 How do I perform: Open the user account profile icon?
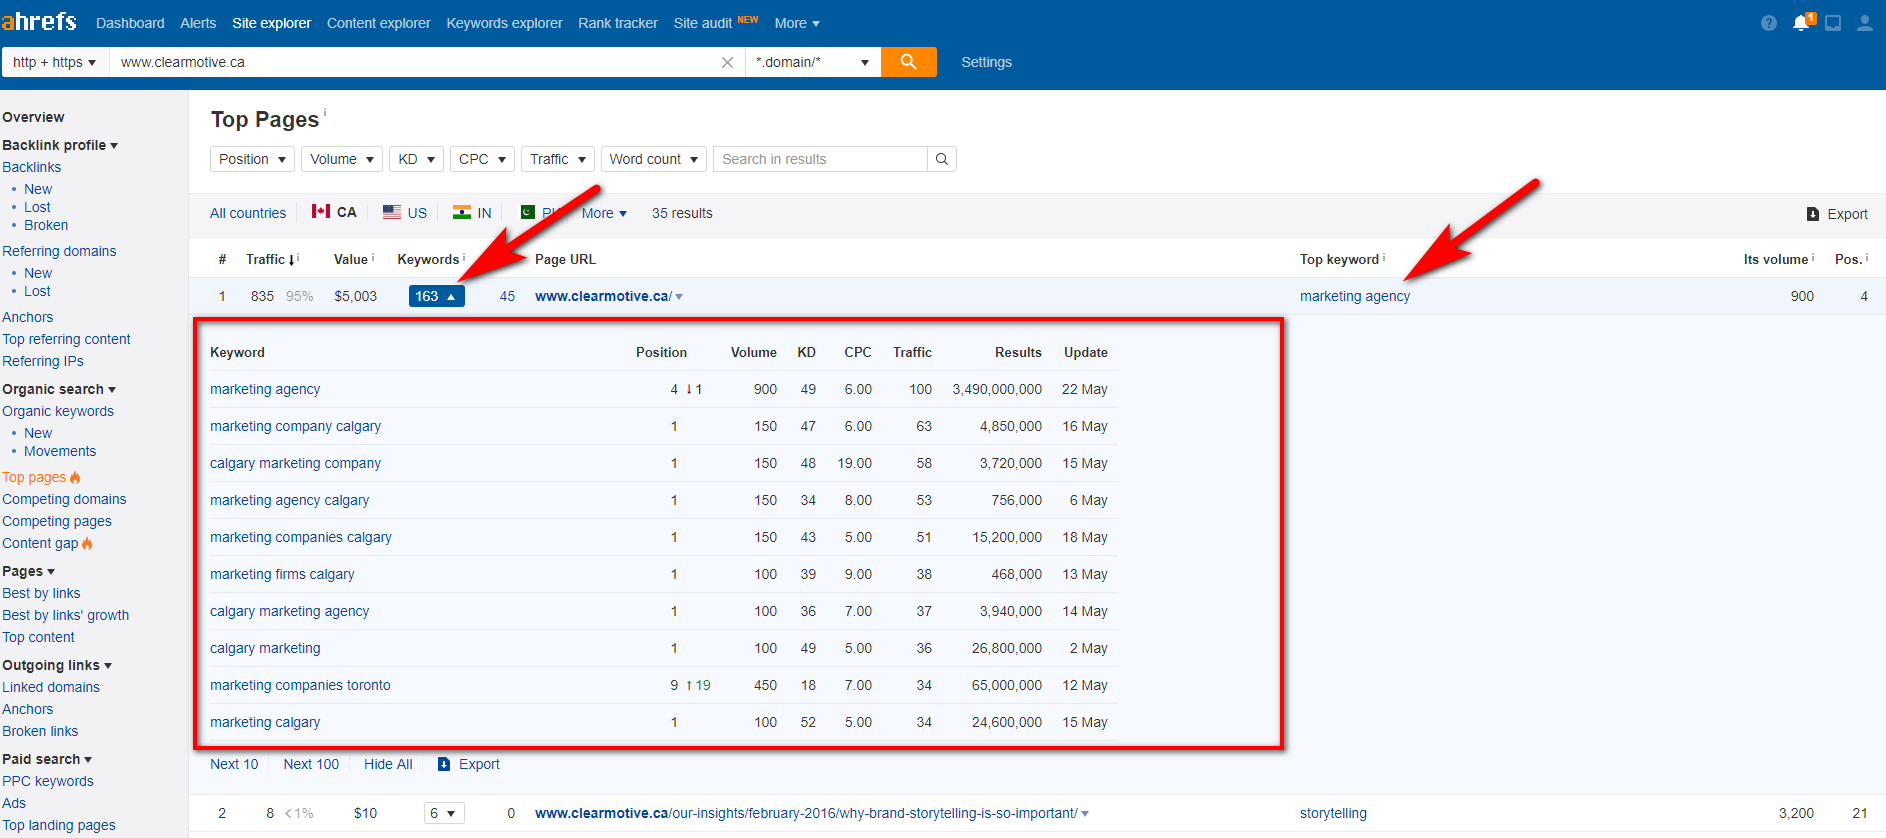pos(1864,23)
